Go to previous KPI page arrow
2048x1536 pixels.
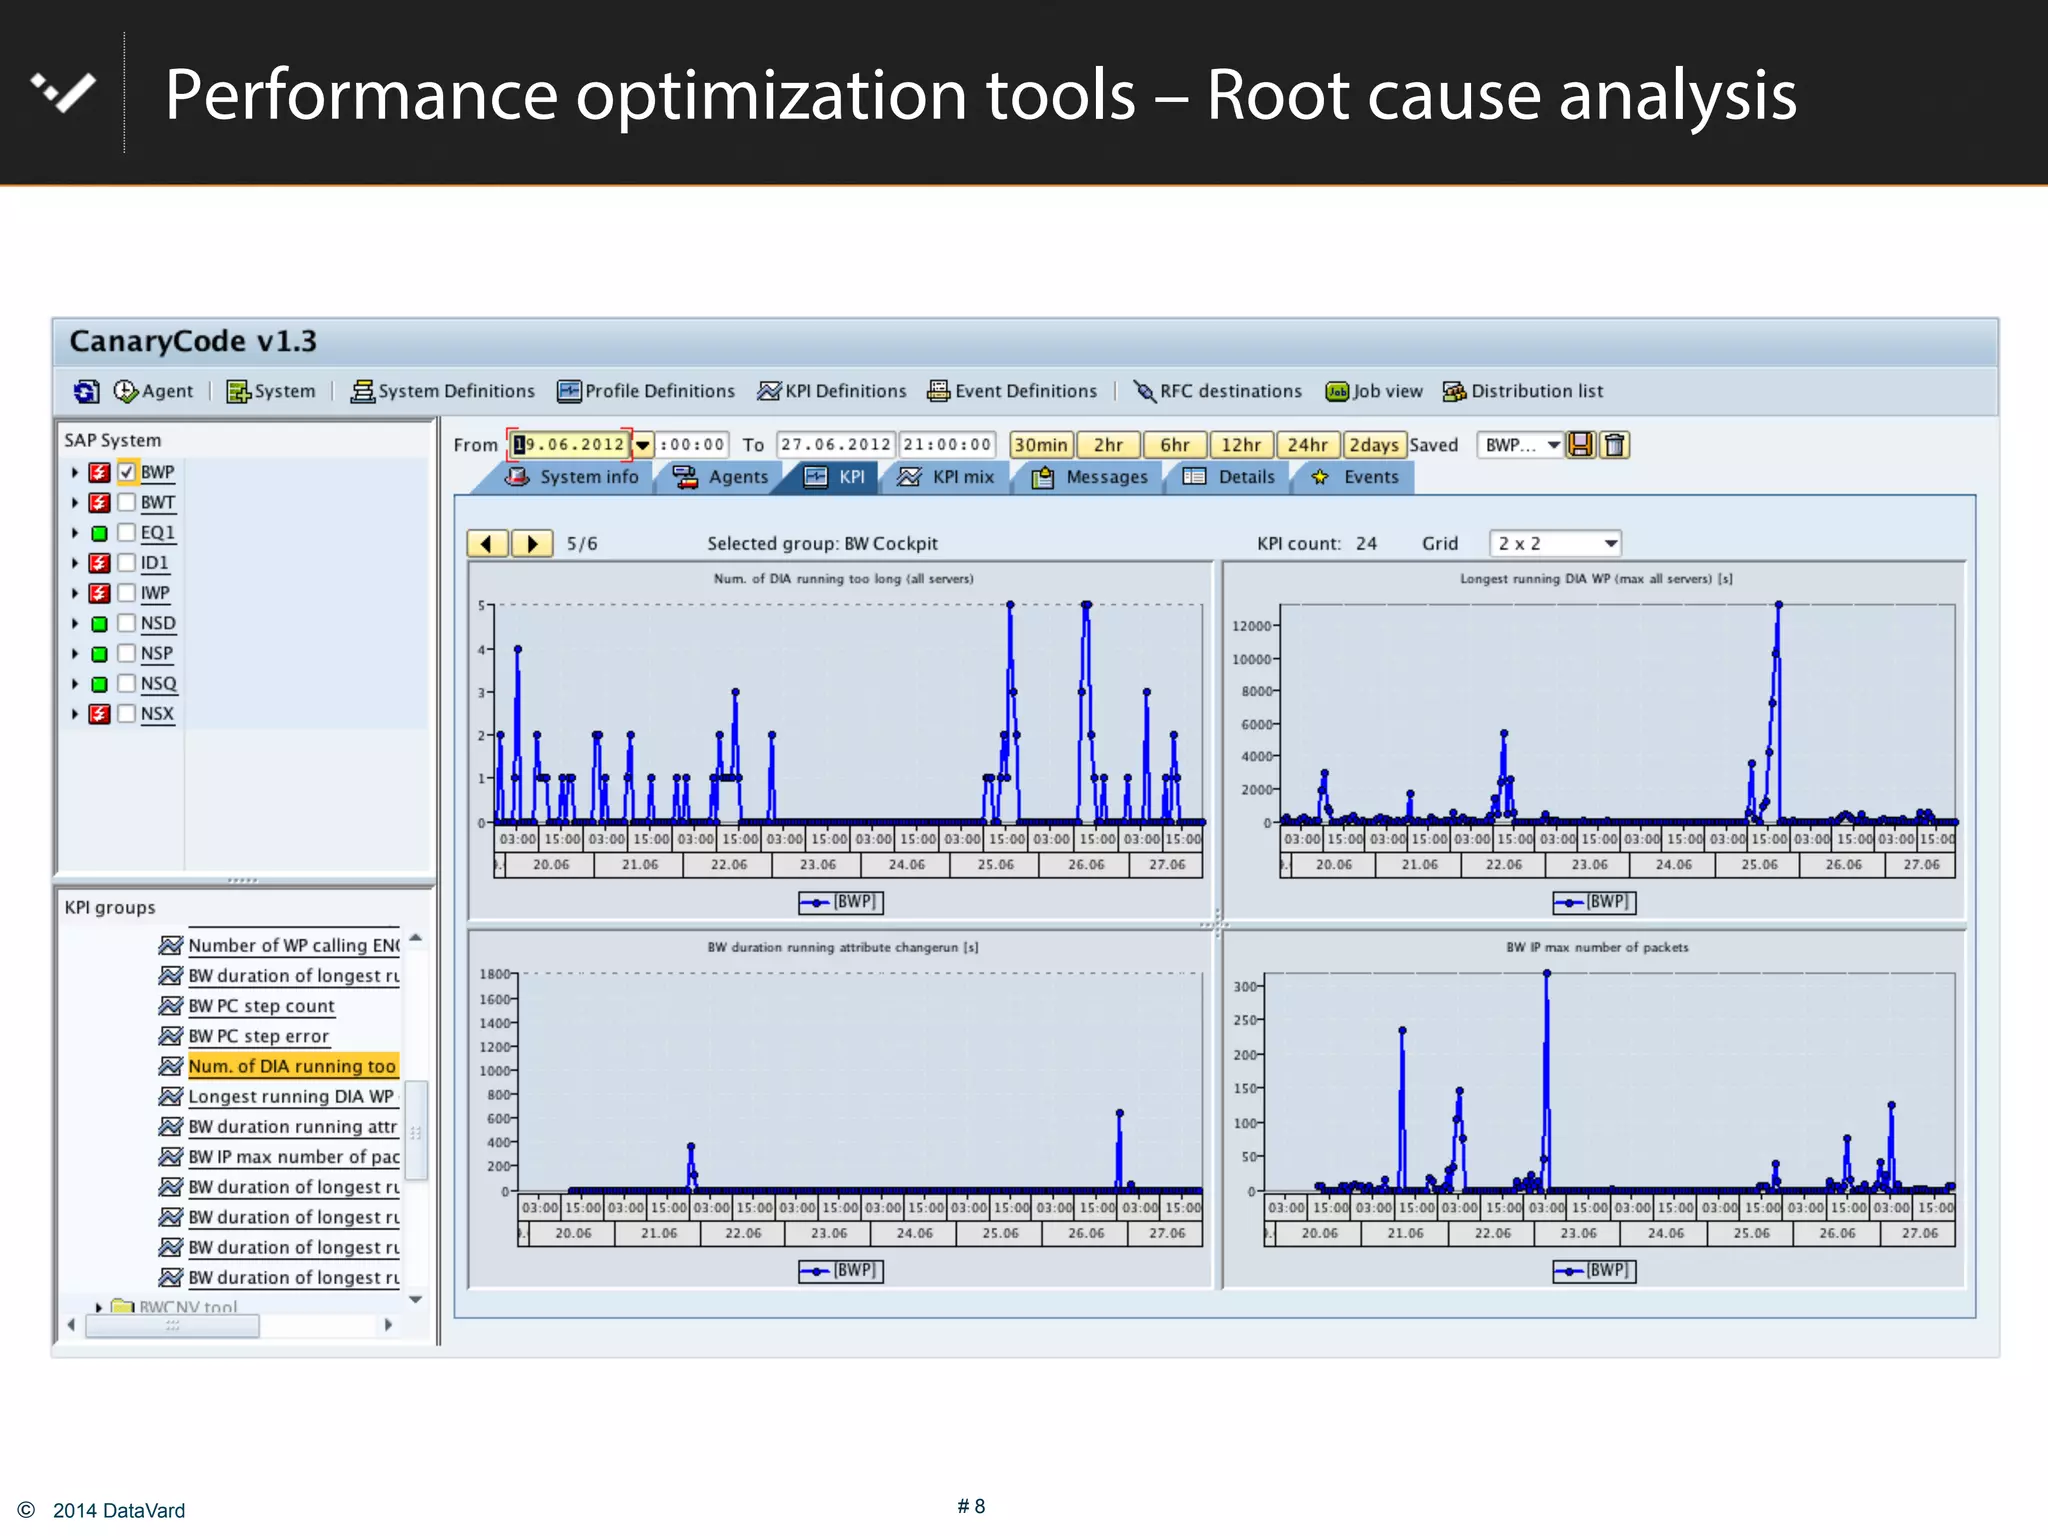tap(488, 543)
